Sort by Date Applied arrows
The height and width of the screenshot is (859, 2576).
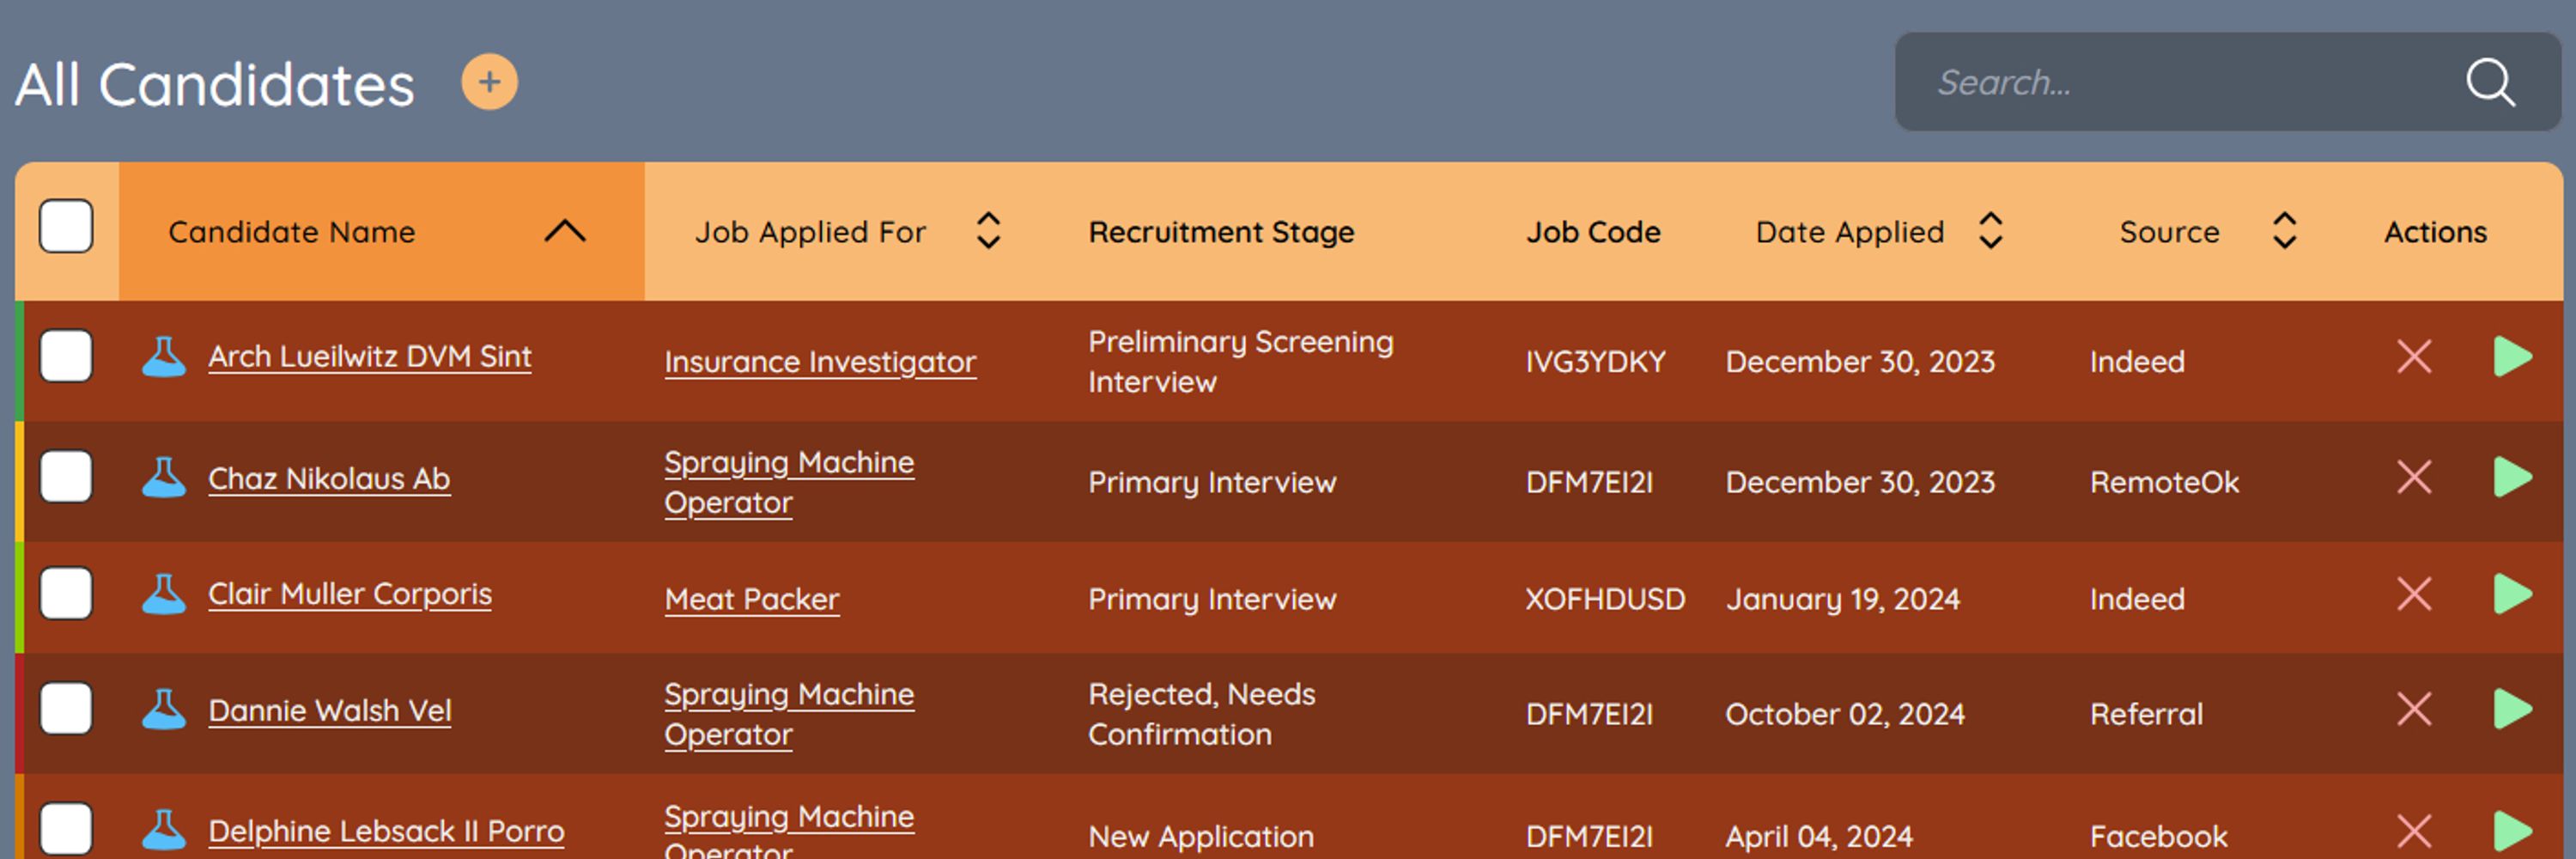click(1990, 231)
